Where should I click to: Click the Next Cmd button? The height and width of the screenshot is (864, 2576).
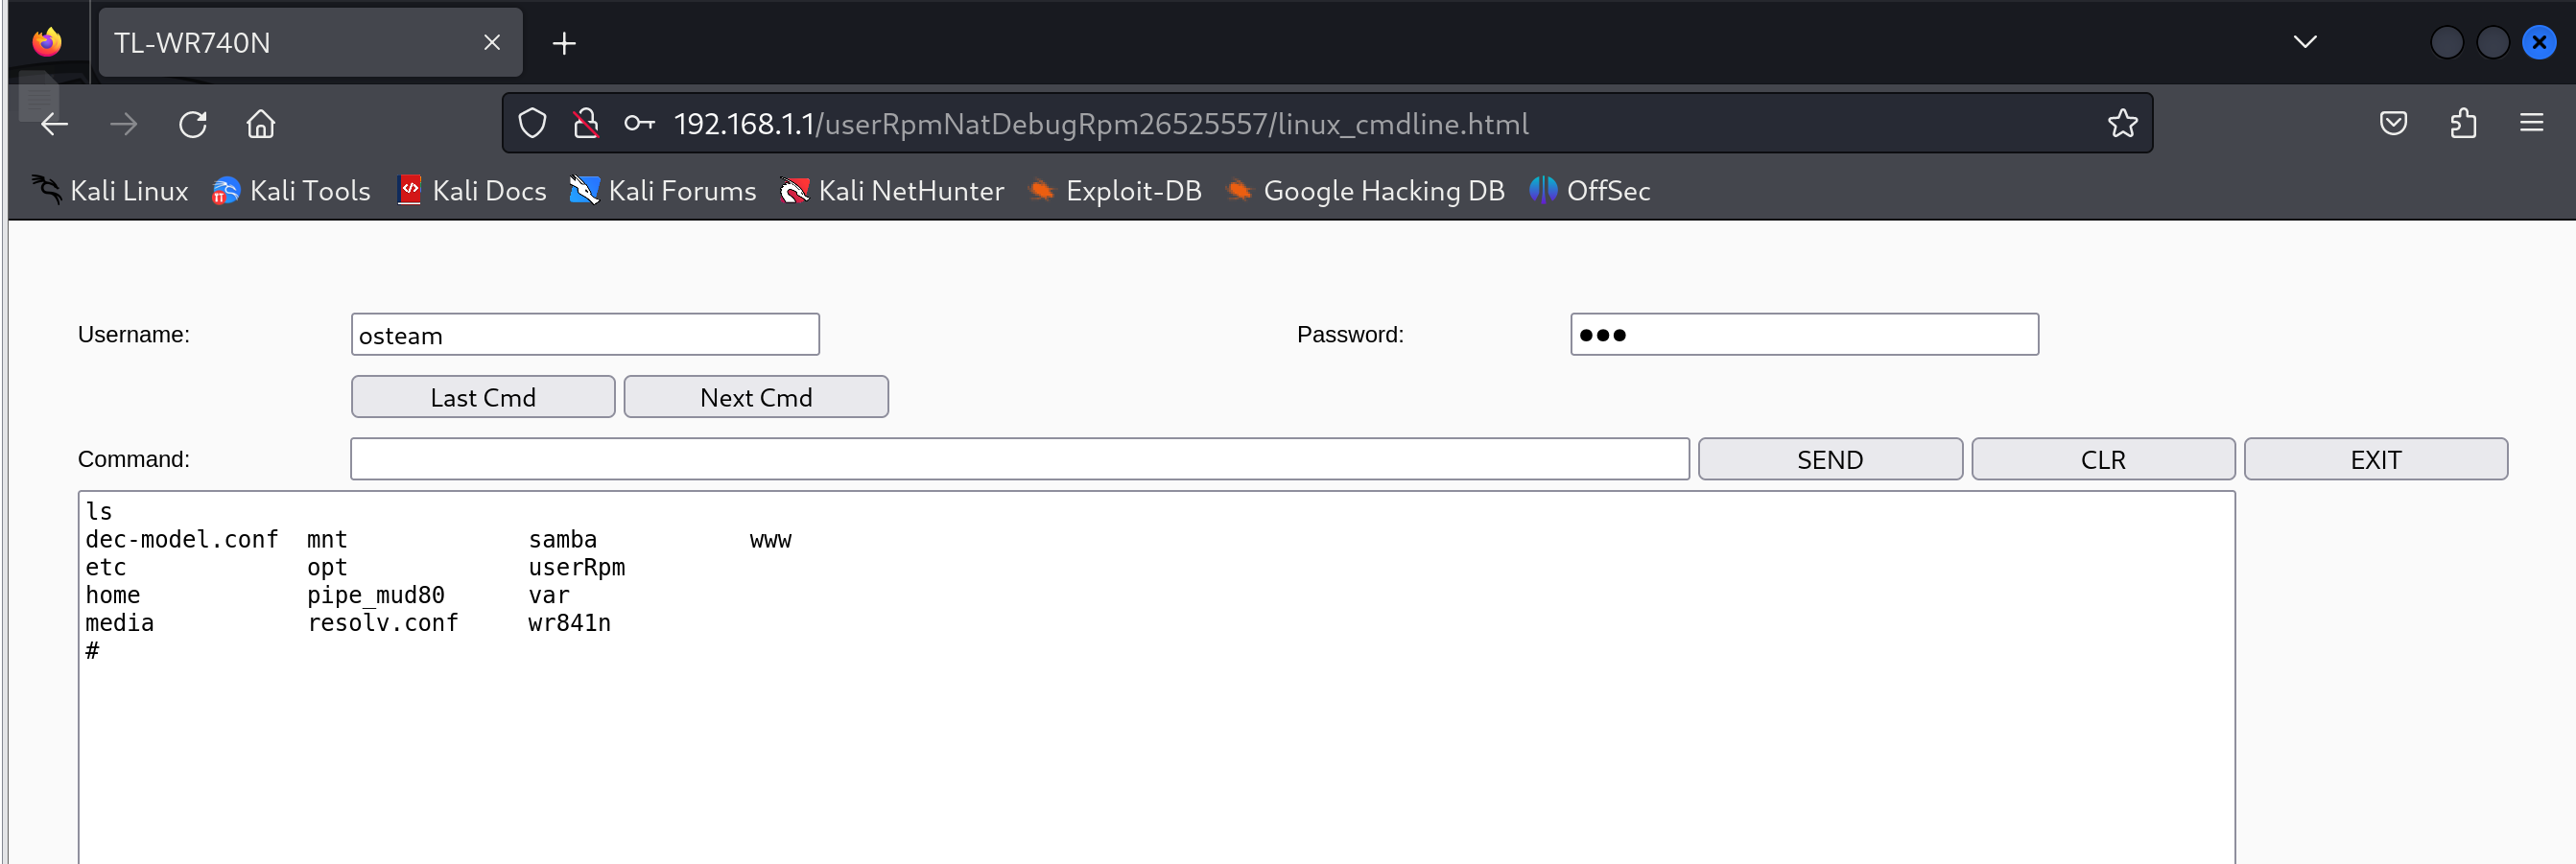[x=756, y=397]
